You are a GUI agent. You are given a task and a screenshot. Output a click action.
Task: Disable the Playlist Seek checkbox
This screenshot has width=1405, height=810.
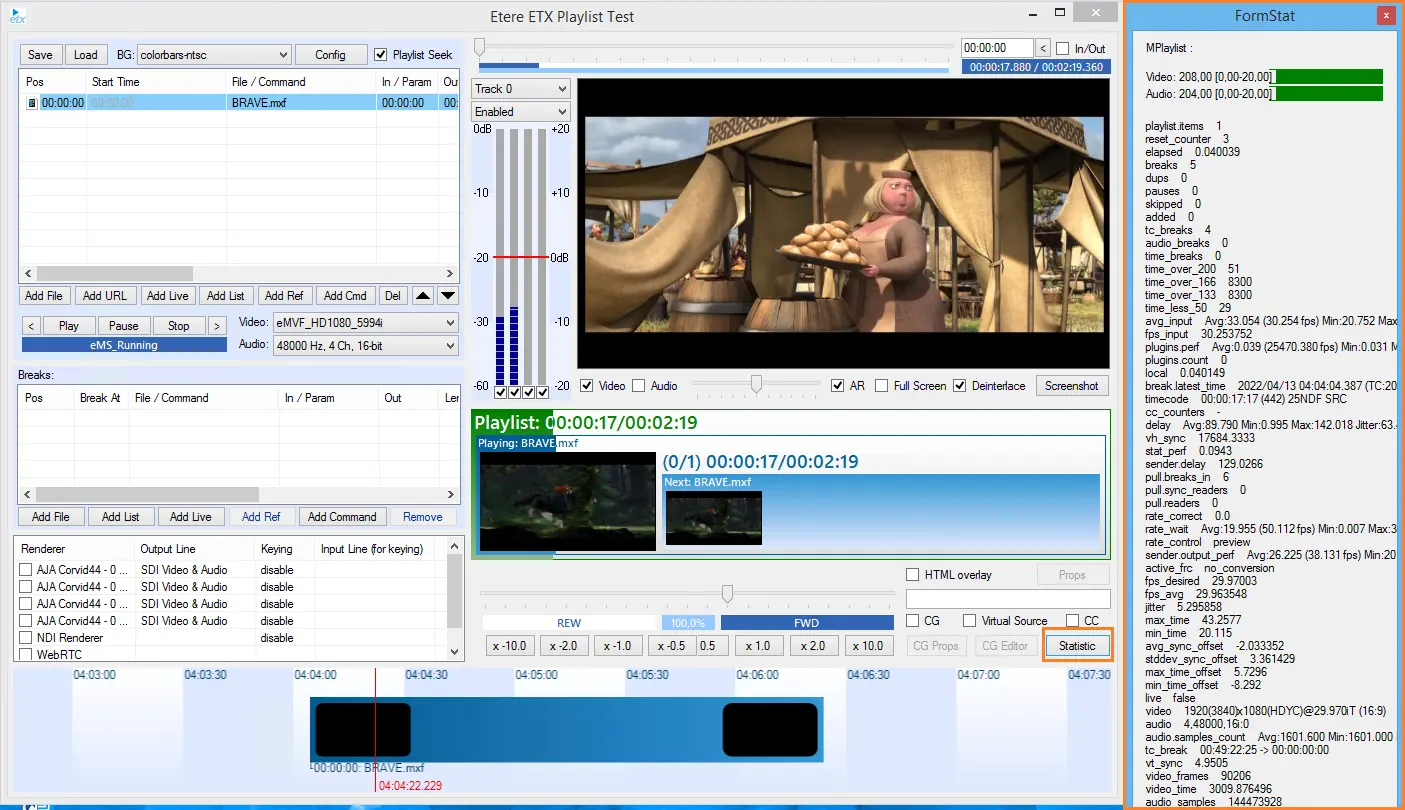pos(380,55)
